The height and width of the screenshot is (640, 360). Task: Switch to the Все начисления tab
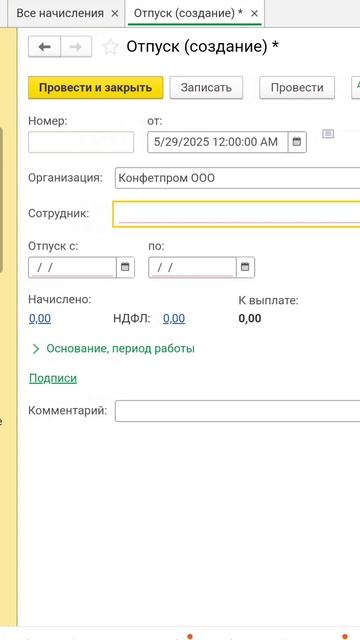pyautogui.click(x=60, y=13)
